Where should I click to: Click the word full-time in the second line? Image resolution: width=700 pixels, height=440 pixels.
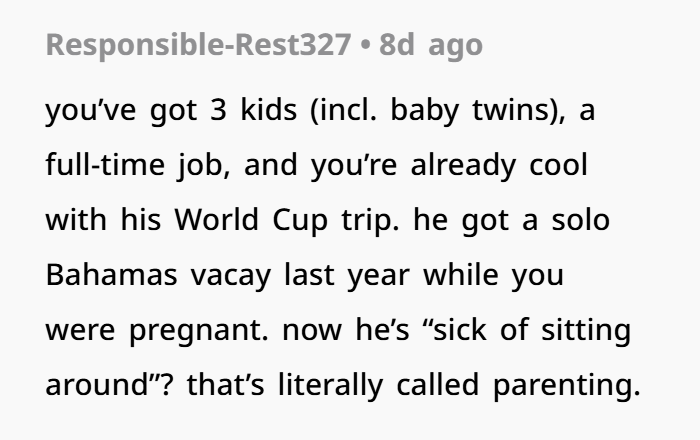(105, 165)
